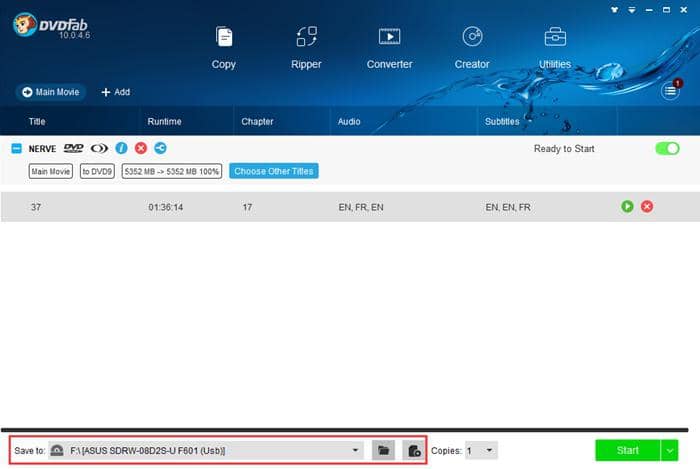Screen dimensions: 700x469
Task: Toggle the NERVE task on/off switch
Action: coord(667,149)
